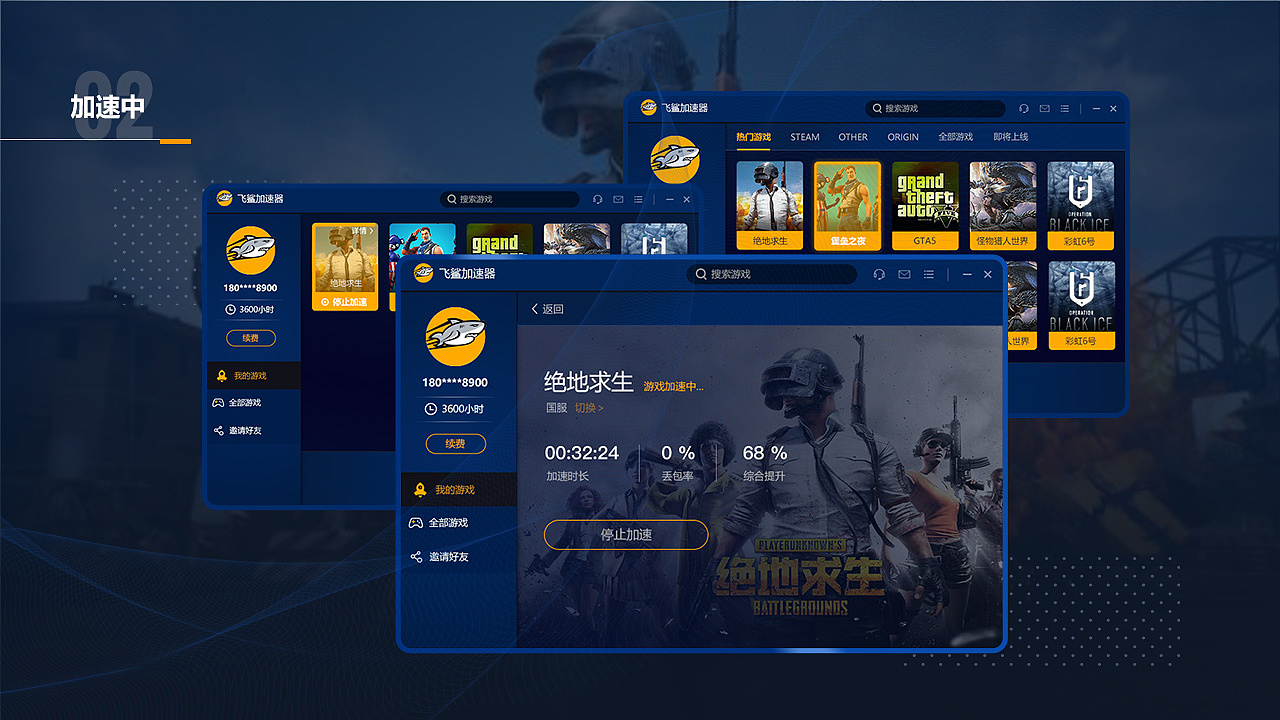Click search magnifier in right back window
The height and width of the screenshot is (720, 1280).
(877, 108)
